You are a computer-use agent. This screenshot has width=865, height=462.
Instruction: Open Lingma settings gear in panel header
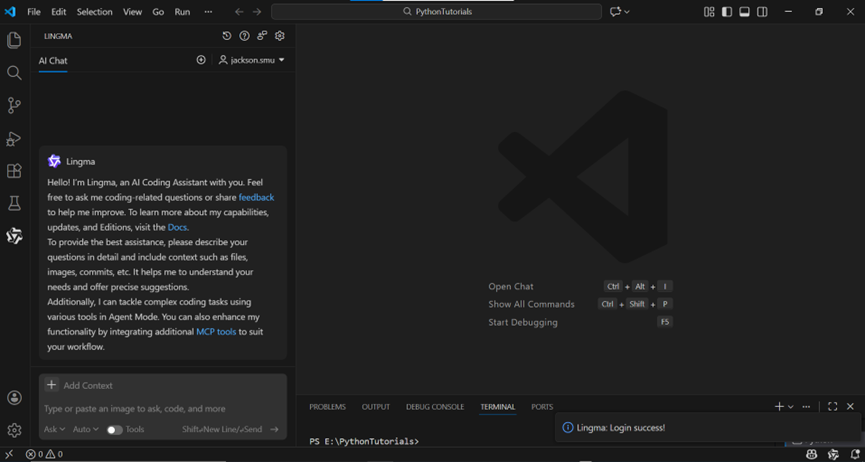coord(280,36)
